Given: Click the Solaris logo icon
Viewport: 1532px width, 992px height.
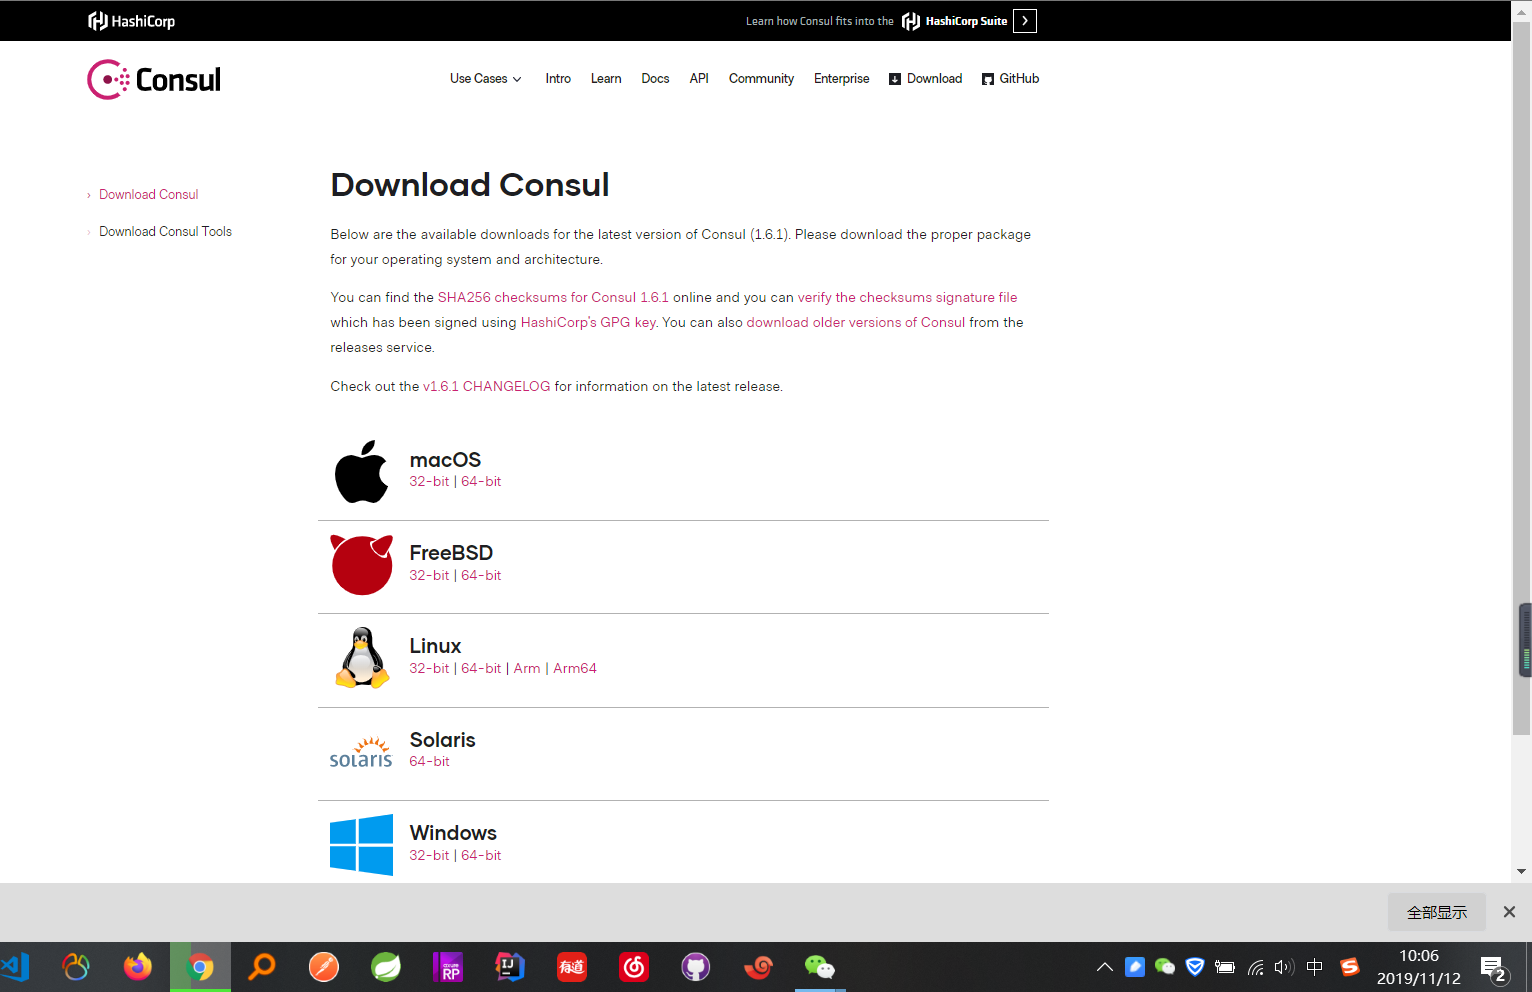Looking at the screenshot, I should 361,752.
